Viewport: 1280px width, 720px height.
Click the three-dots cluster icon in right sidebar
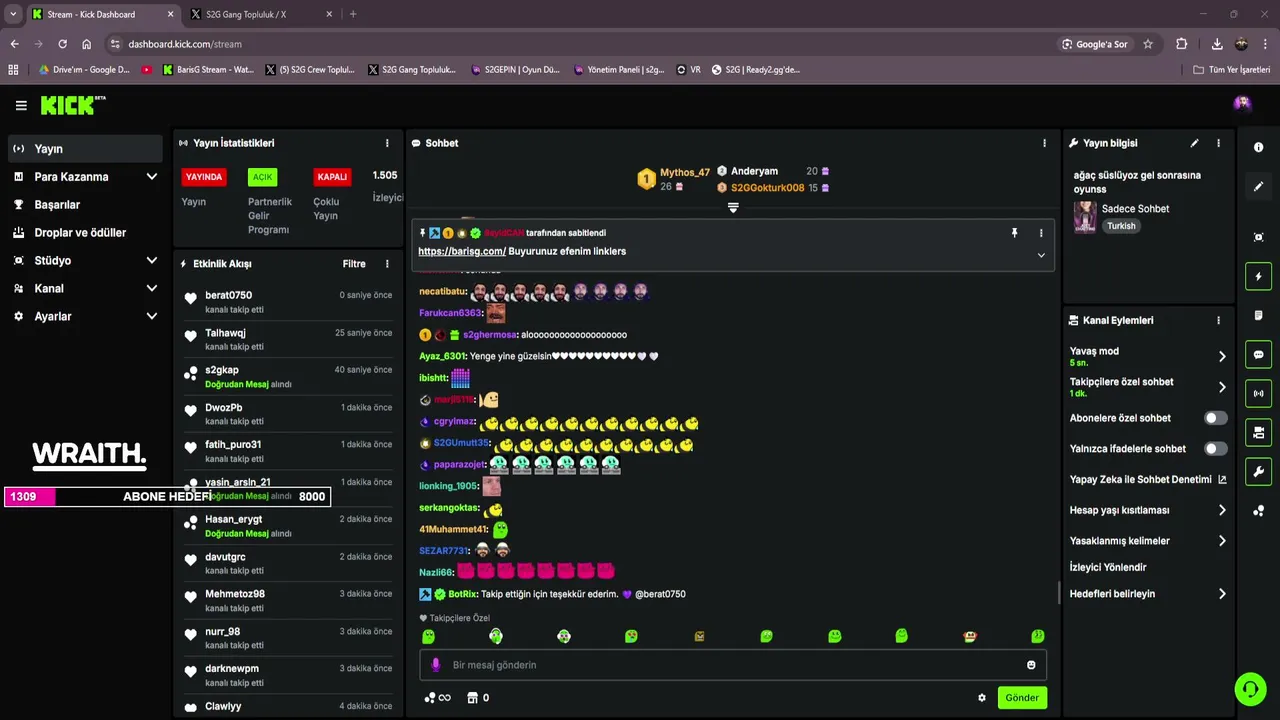pyautogui.click(x=1258, y=511)
